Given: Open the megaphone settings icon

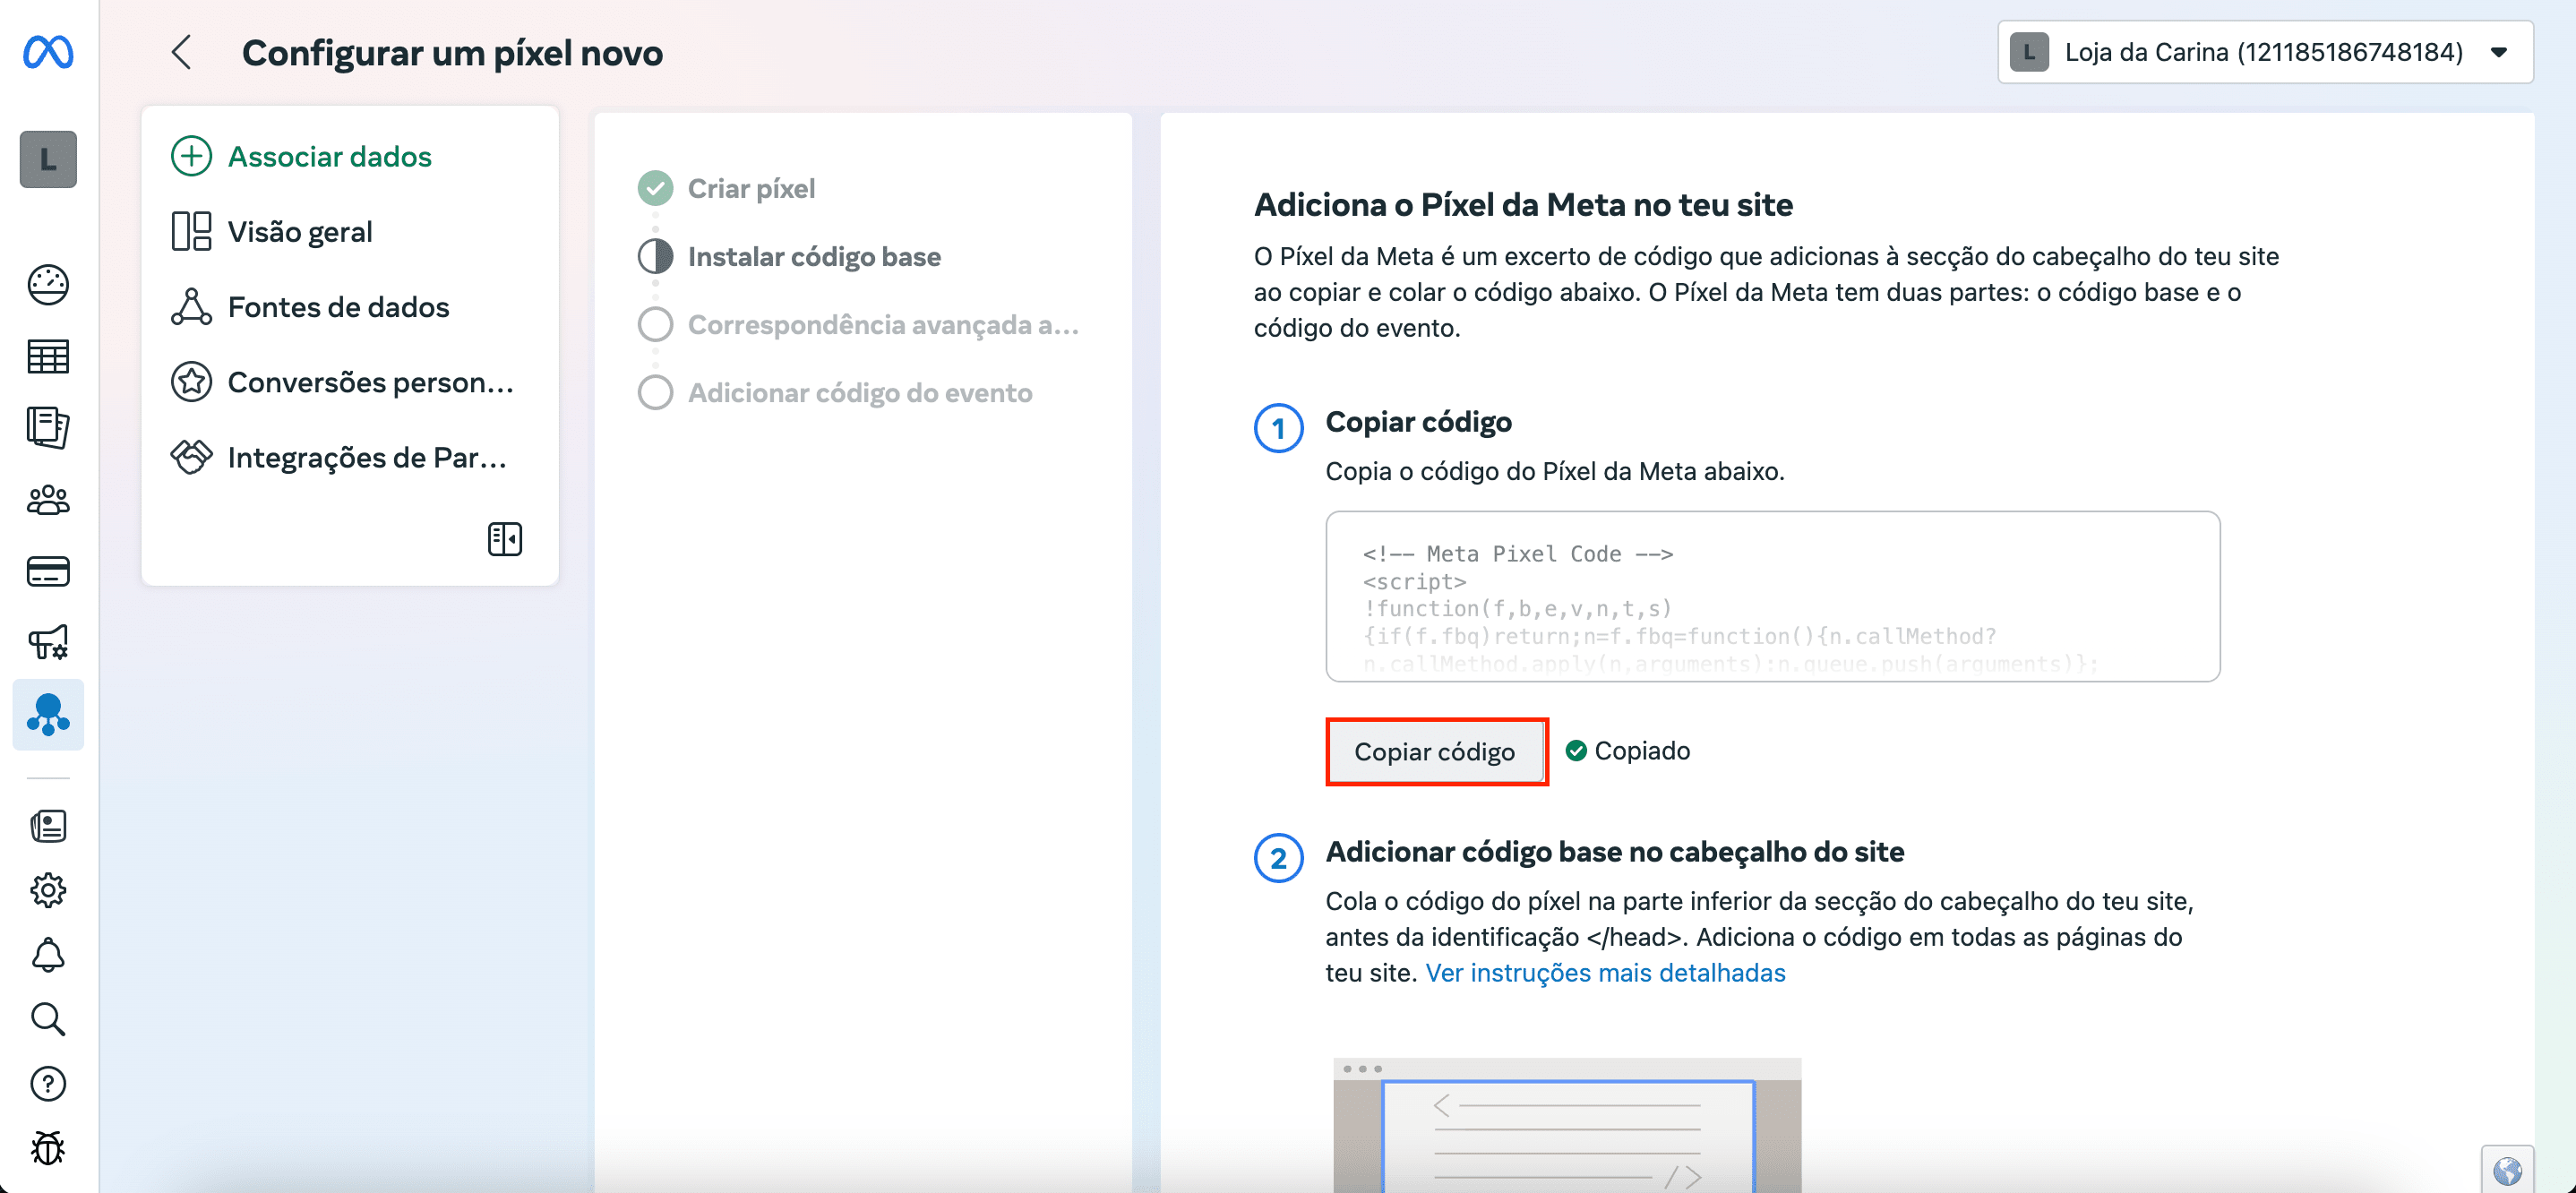Looking at the screenshot, I should point(48,642).
